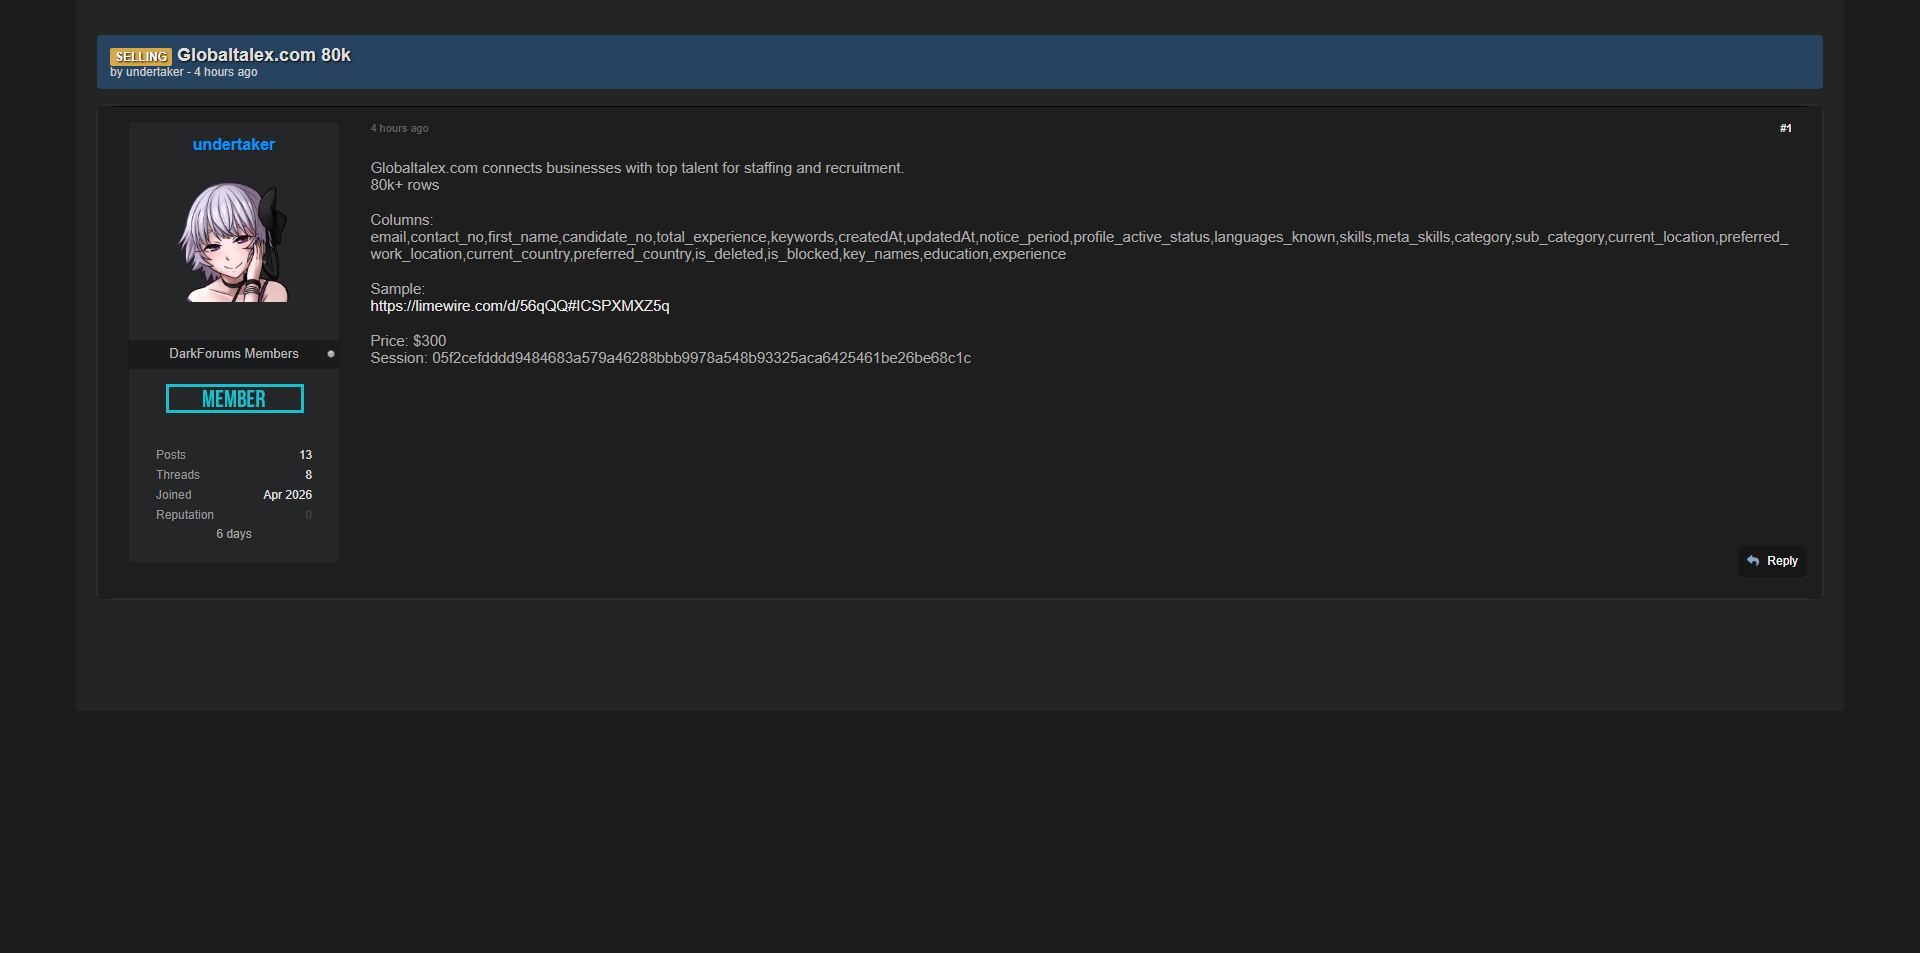Click the reputation score 0

point(308,515)
